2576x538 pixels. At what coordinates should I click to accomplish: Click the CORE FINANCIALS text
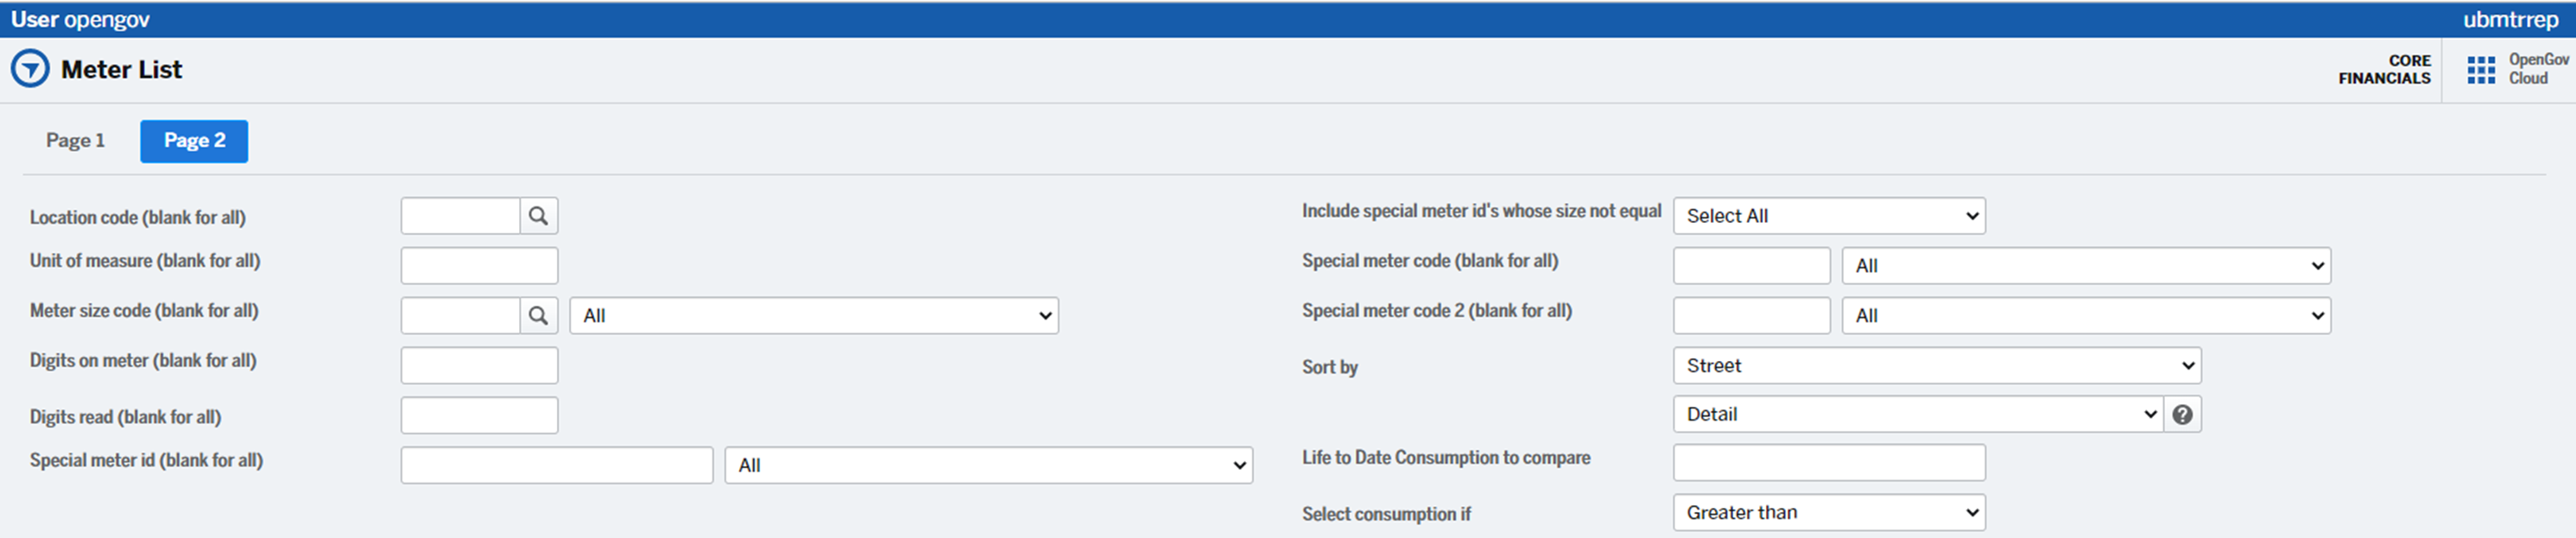pos(2384,69)
